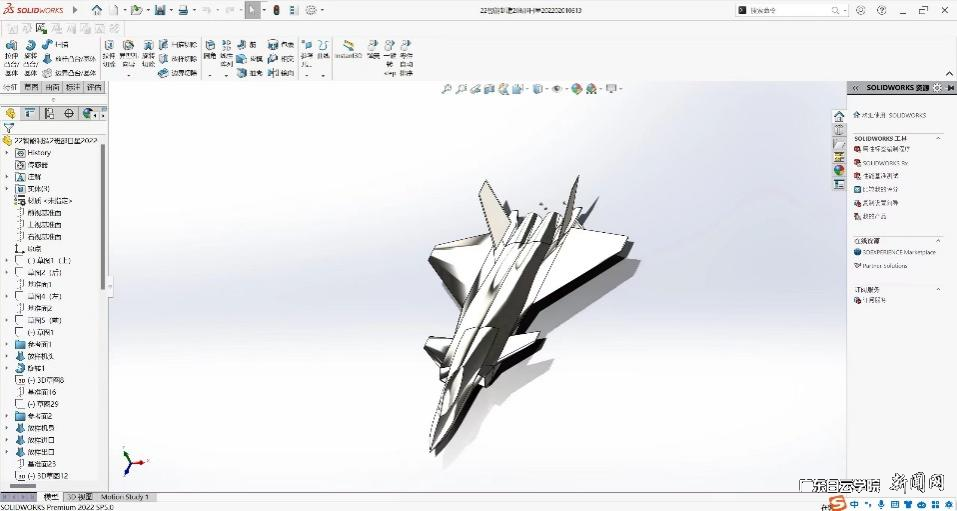Viewport: 957px width, 511px height.
Task: Expand the History node in the feature tree
Action: [x=7, y=153]
